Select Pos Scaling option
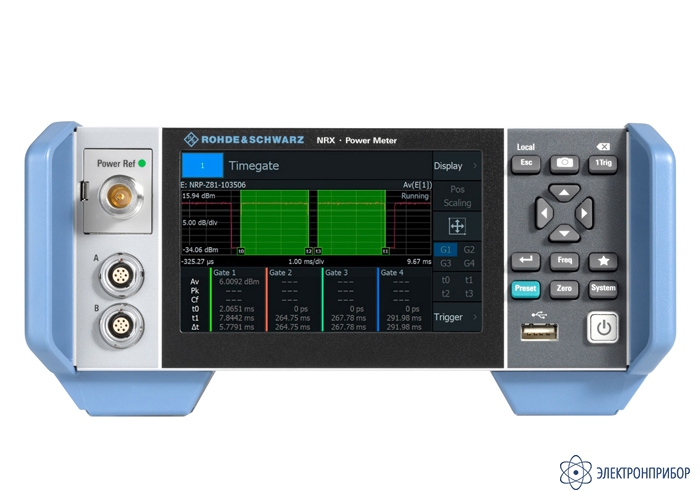The image size is (700, 500). tap(457, 196)
